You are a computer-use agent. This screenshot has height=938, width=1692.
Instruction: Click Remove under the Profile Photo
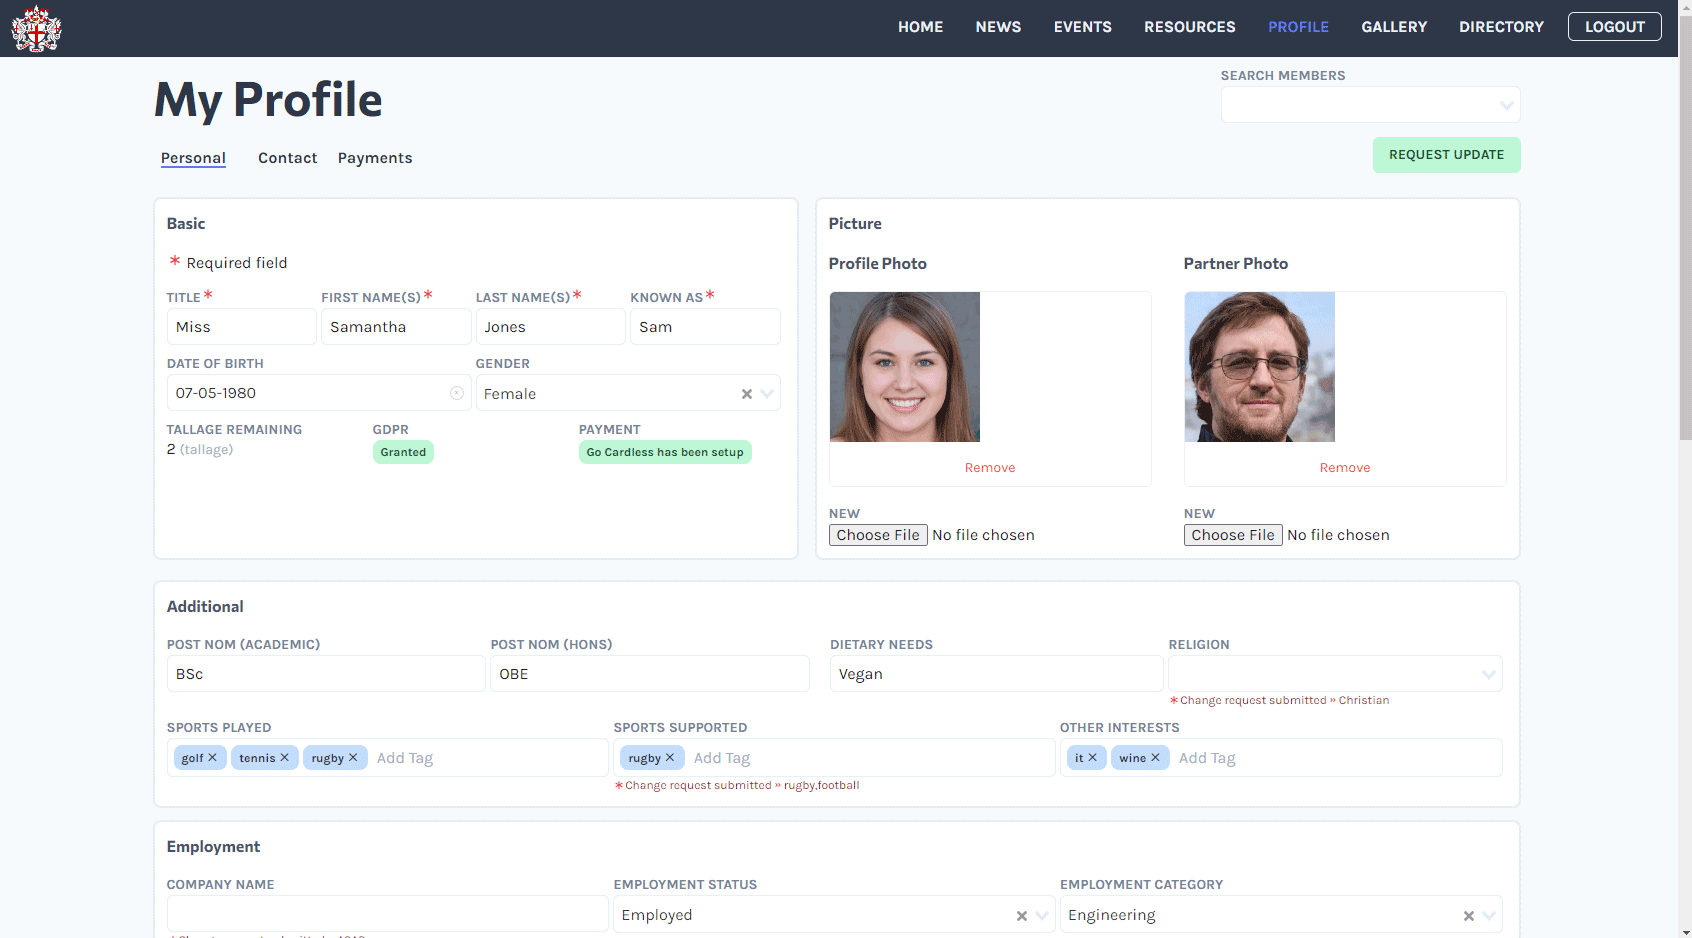989,468
